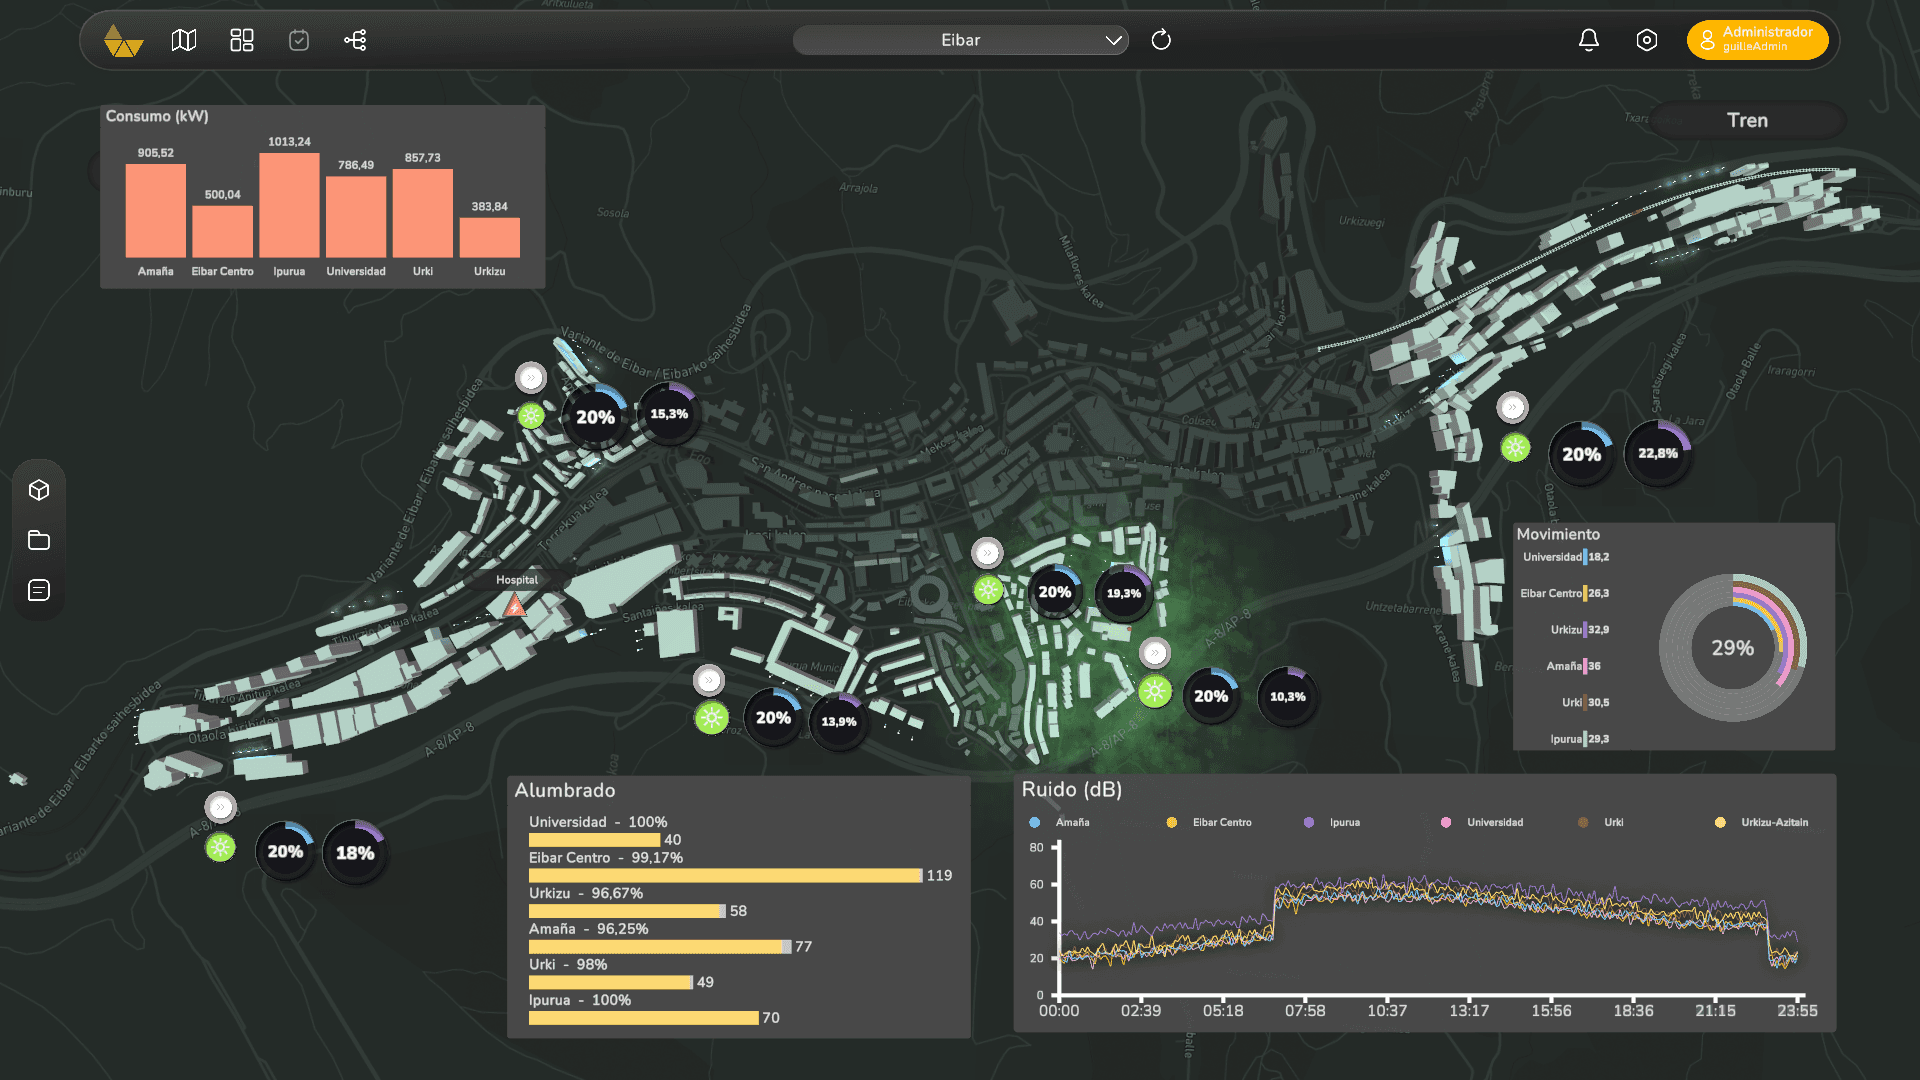
Task: Open the calendar check icon
Action: [x=299, y=40]
